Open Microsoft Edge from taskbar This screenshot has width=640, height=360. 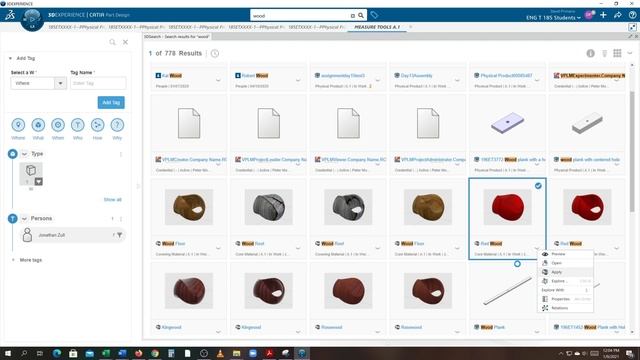(x=57, y=353)
